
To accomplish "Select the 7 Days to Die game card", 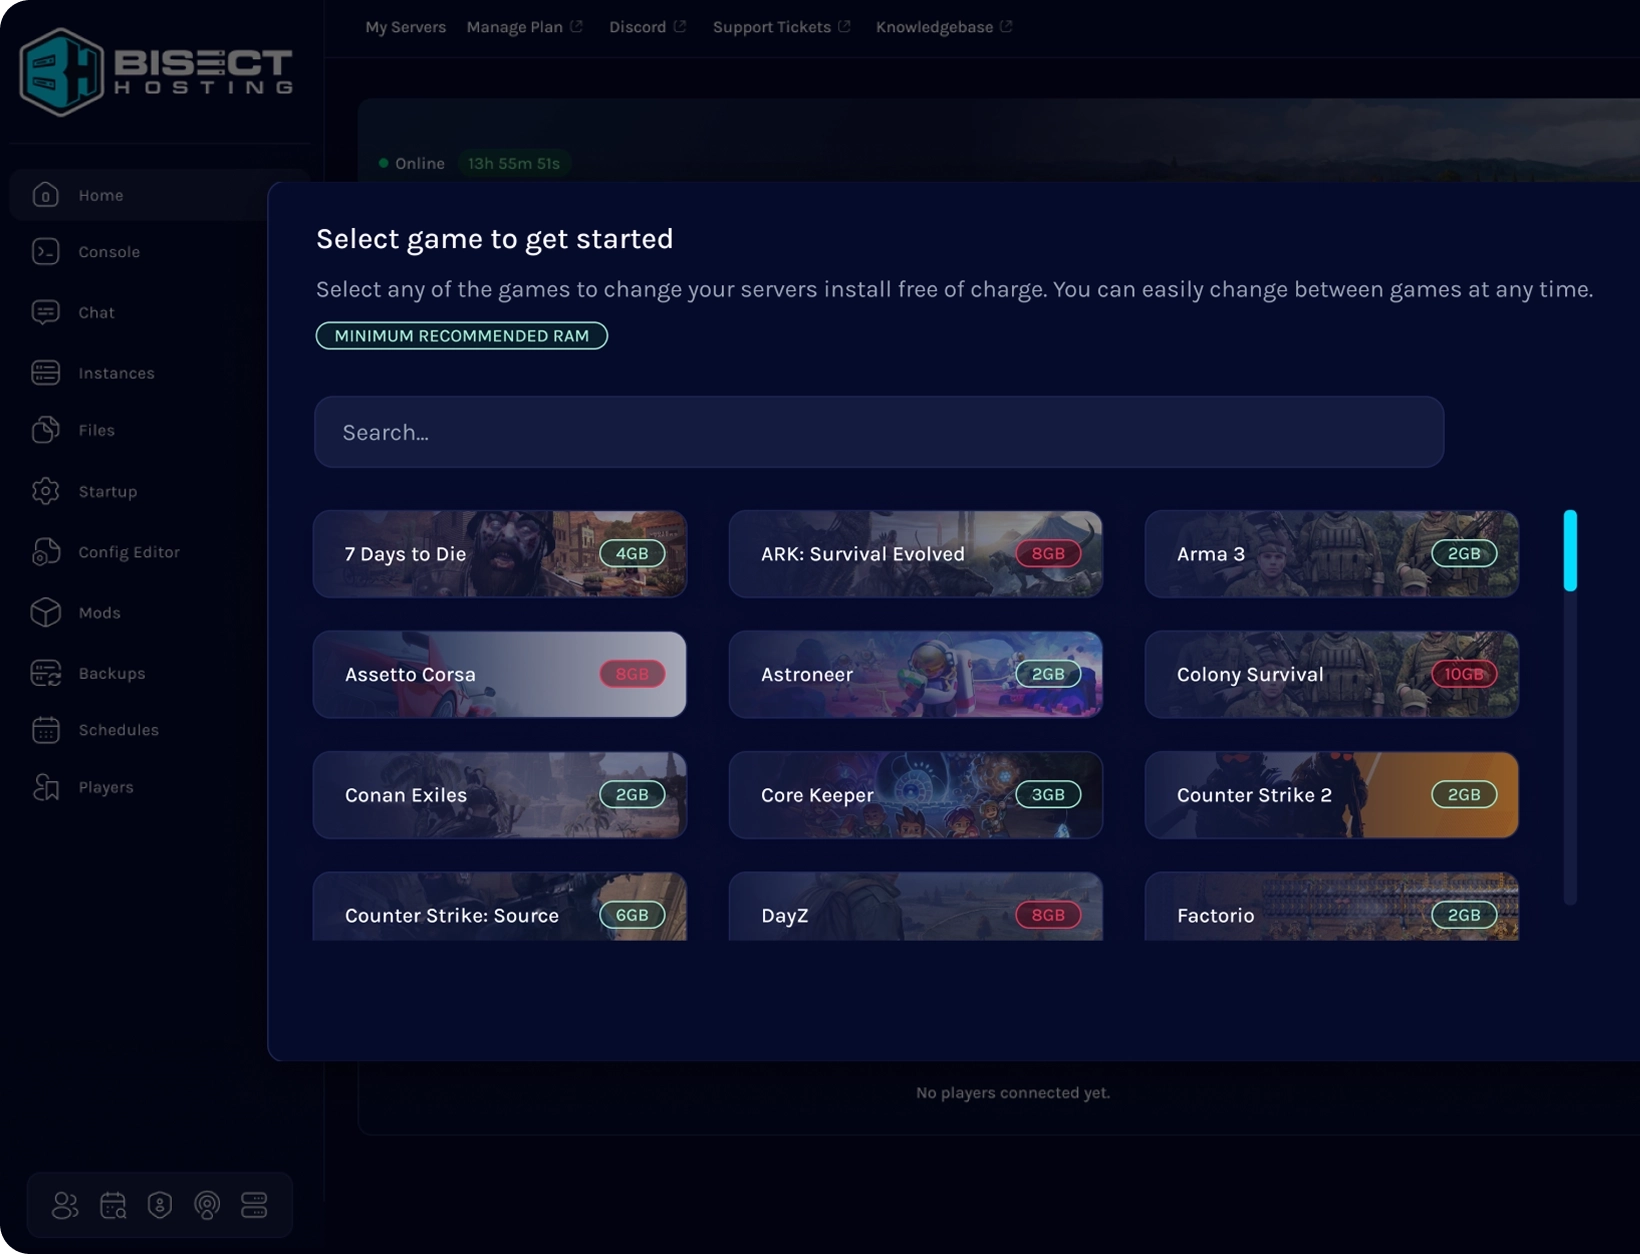I will coord(500,554).
